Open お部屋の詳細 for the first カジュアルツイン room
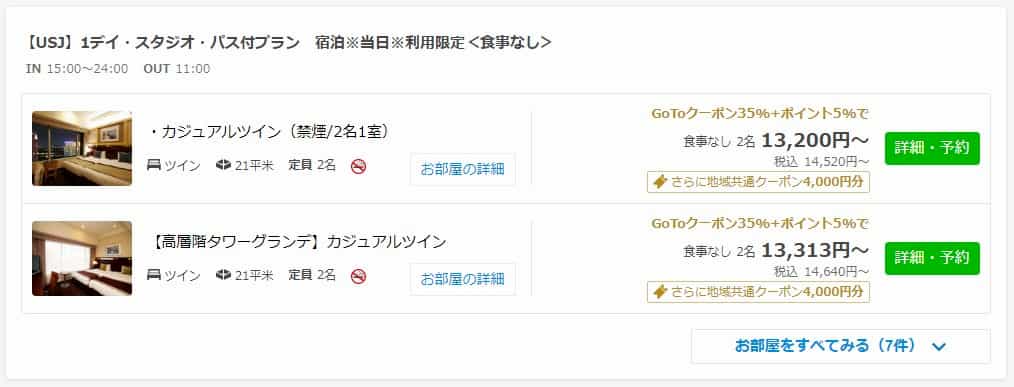1014x387 pixels. click(x=462, y=170)
